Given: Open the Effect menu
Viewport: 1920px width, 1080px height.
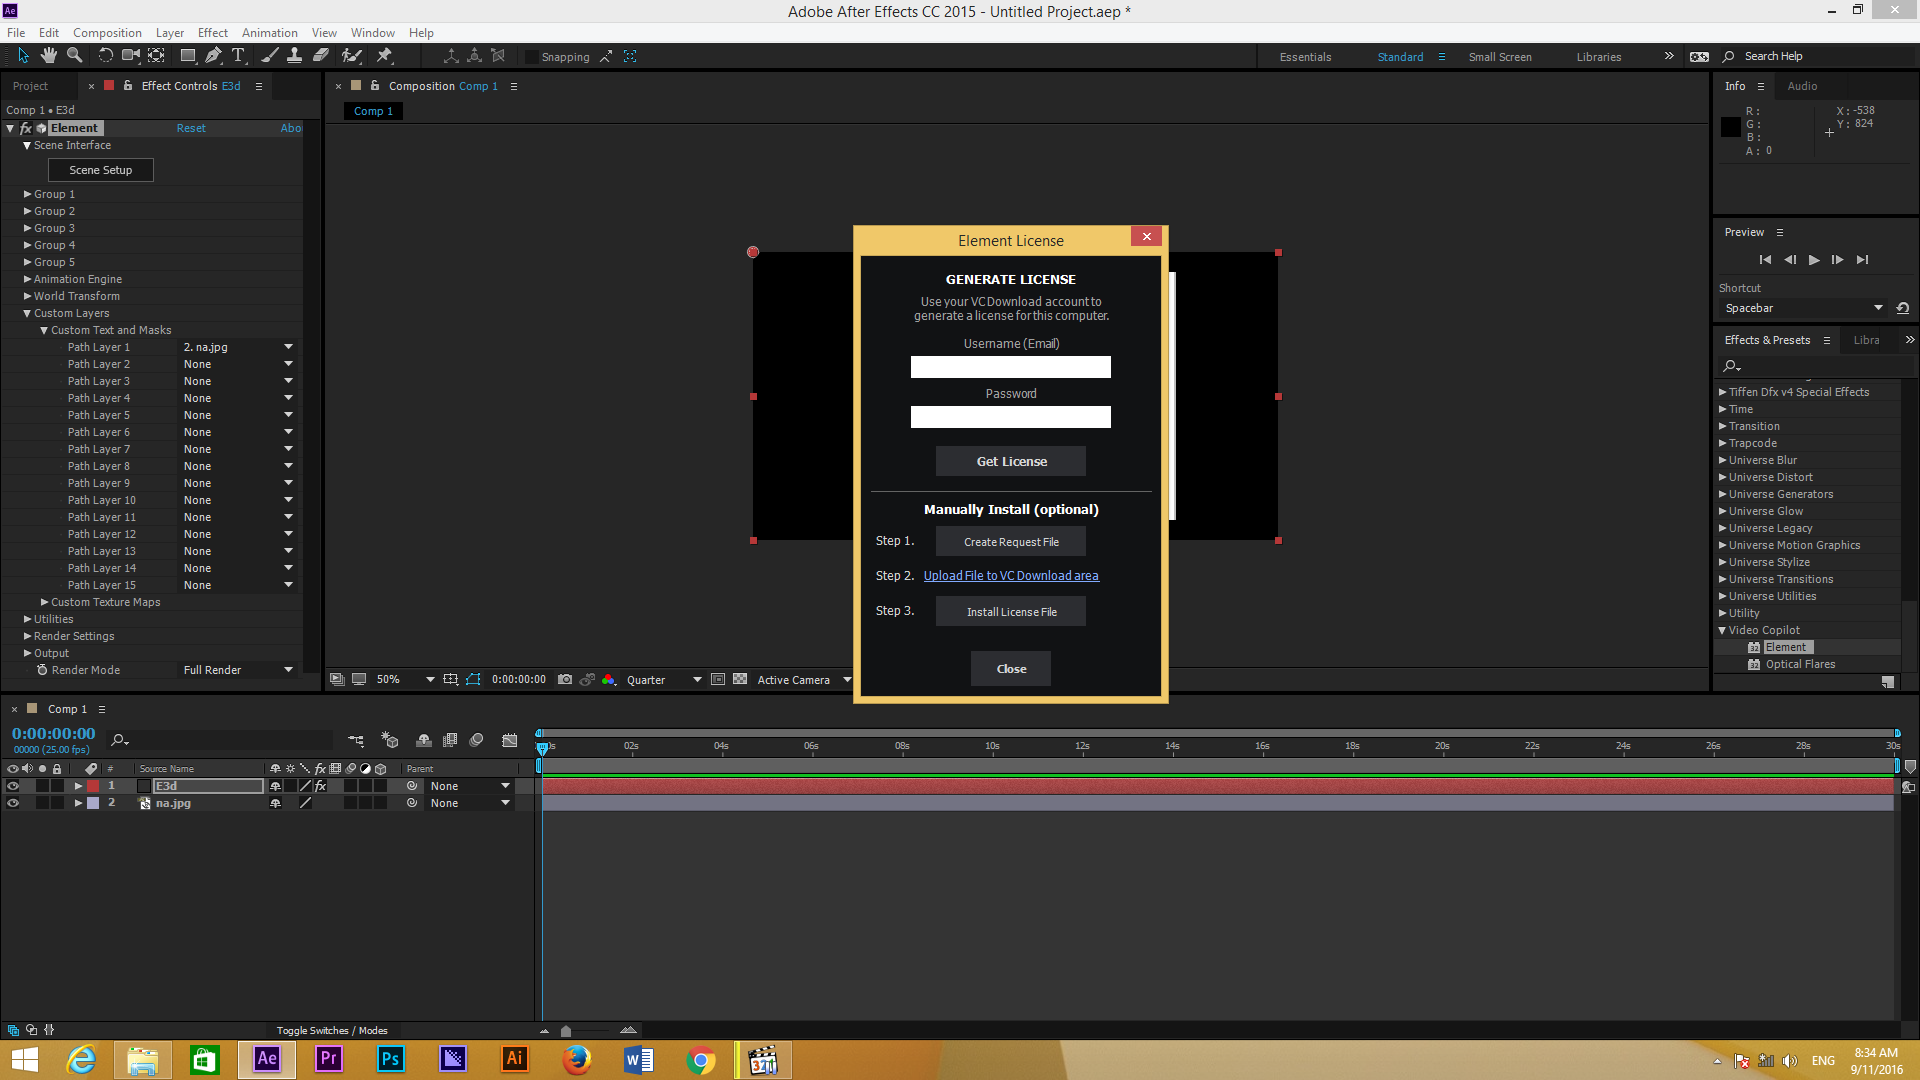Looking at the screenshot, I should (x=212, y=33).
